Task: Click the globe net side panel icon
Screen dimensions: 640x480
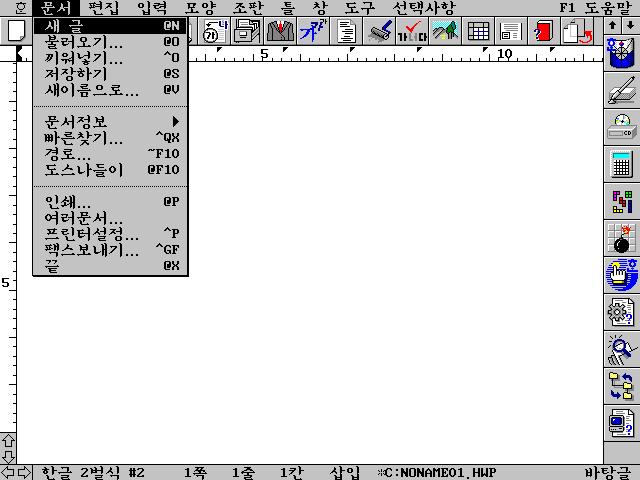Action: (x=622, y=53)
